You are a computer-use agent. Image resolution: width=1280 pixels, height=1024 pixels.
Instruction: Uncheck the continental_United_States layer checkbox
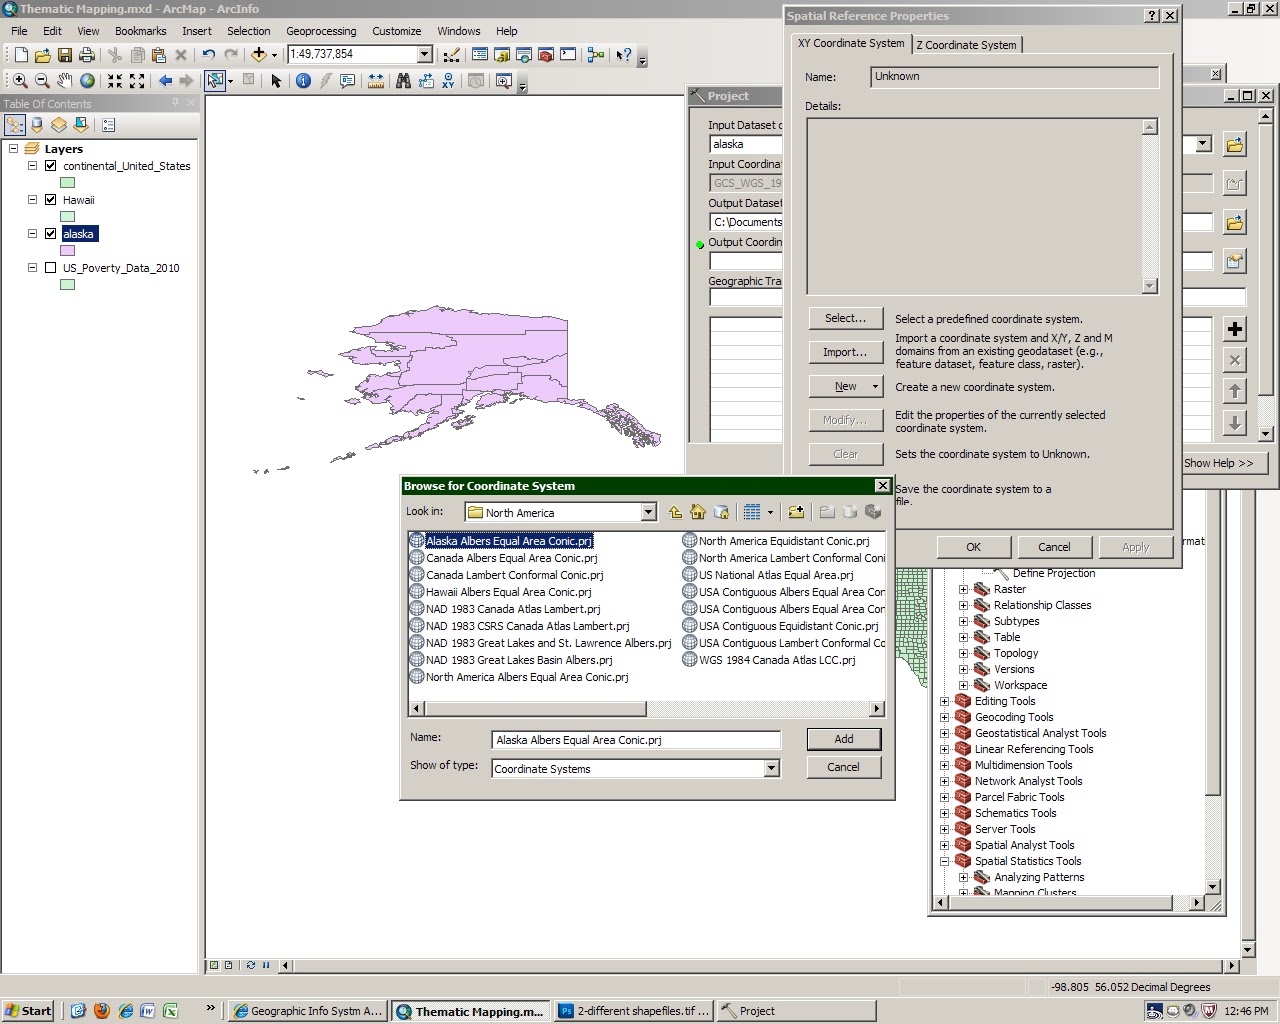point(51,166)
